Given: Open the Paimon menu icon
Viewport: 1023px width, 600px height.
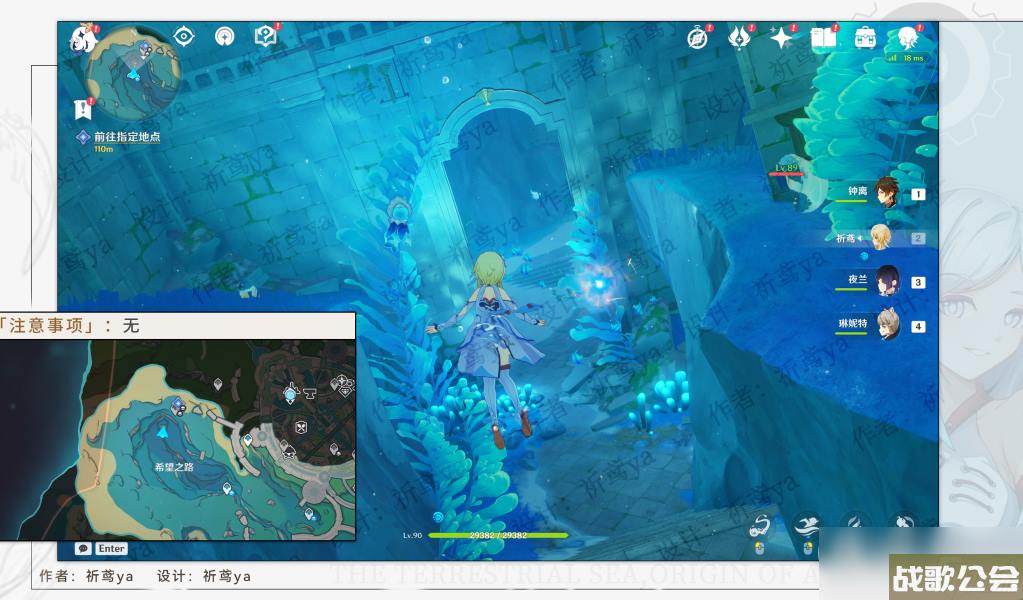Looking at the screenshot, I should (x=83, y=41).
